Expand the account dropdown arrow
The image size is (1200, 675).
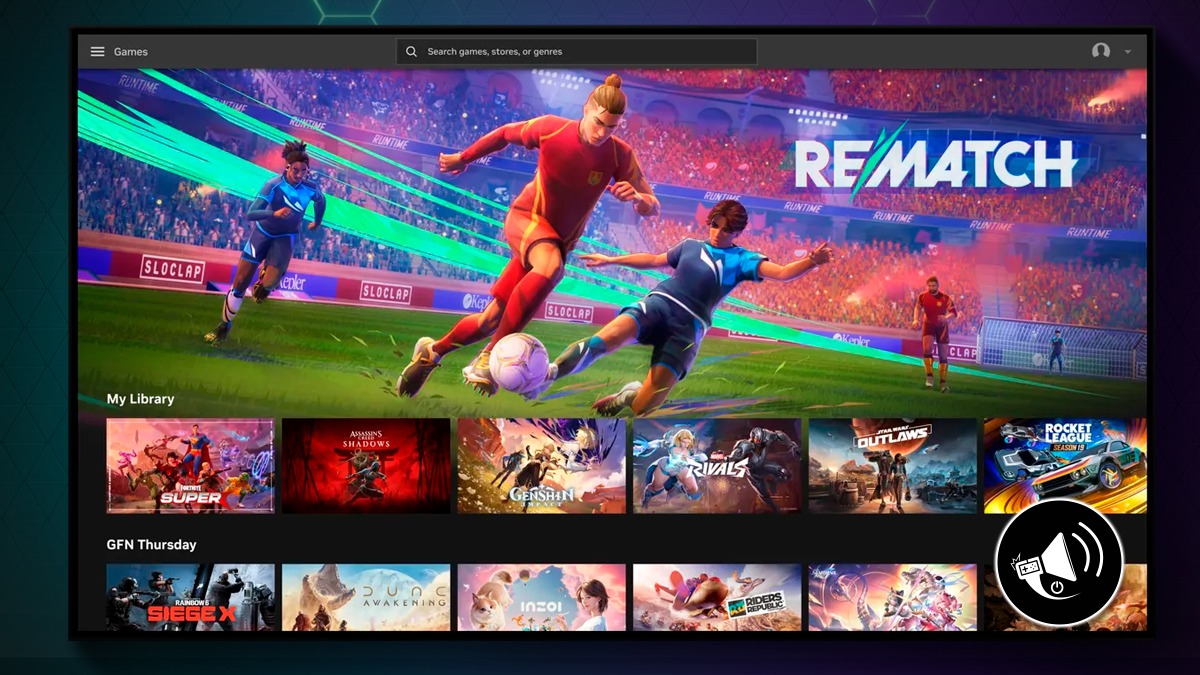coord(1128,52)
